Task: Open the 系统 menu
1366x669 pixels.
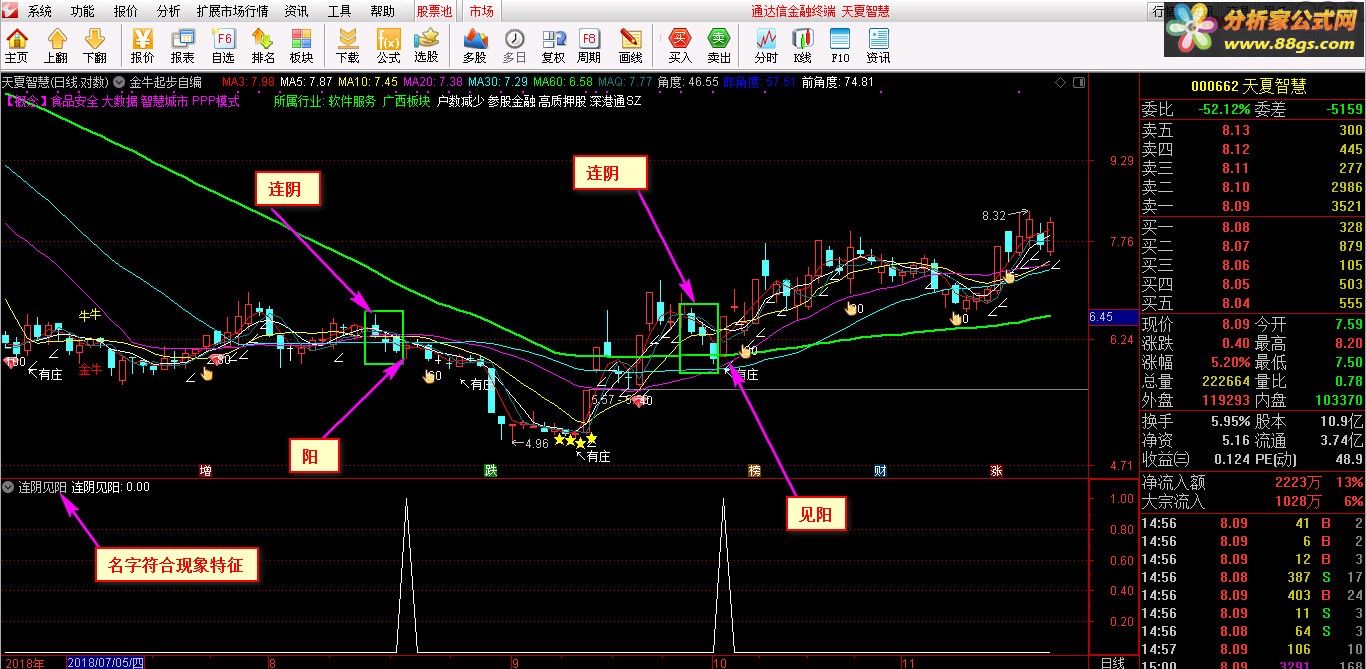Action: (x=39, y=12)
